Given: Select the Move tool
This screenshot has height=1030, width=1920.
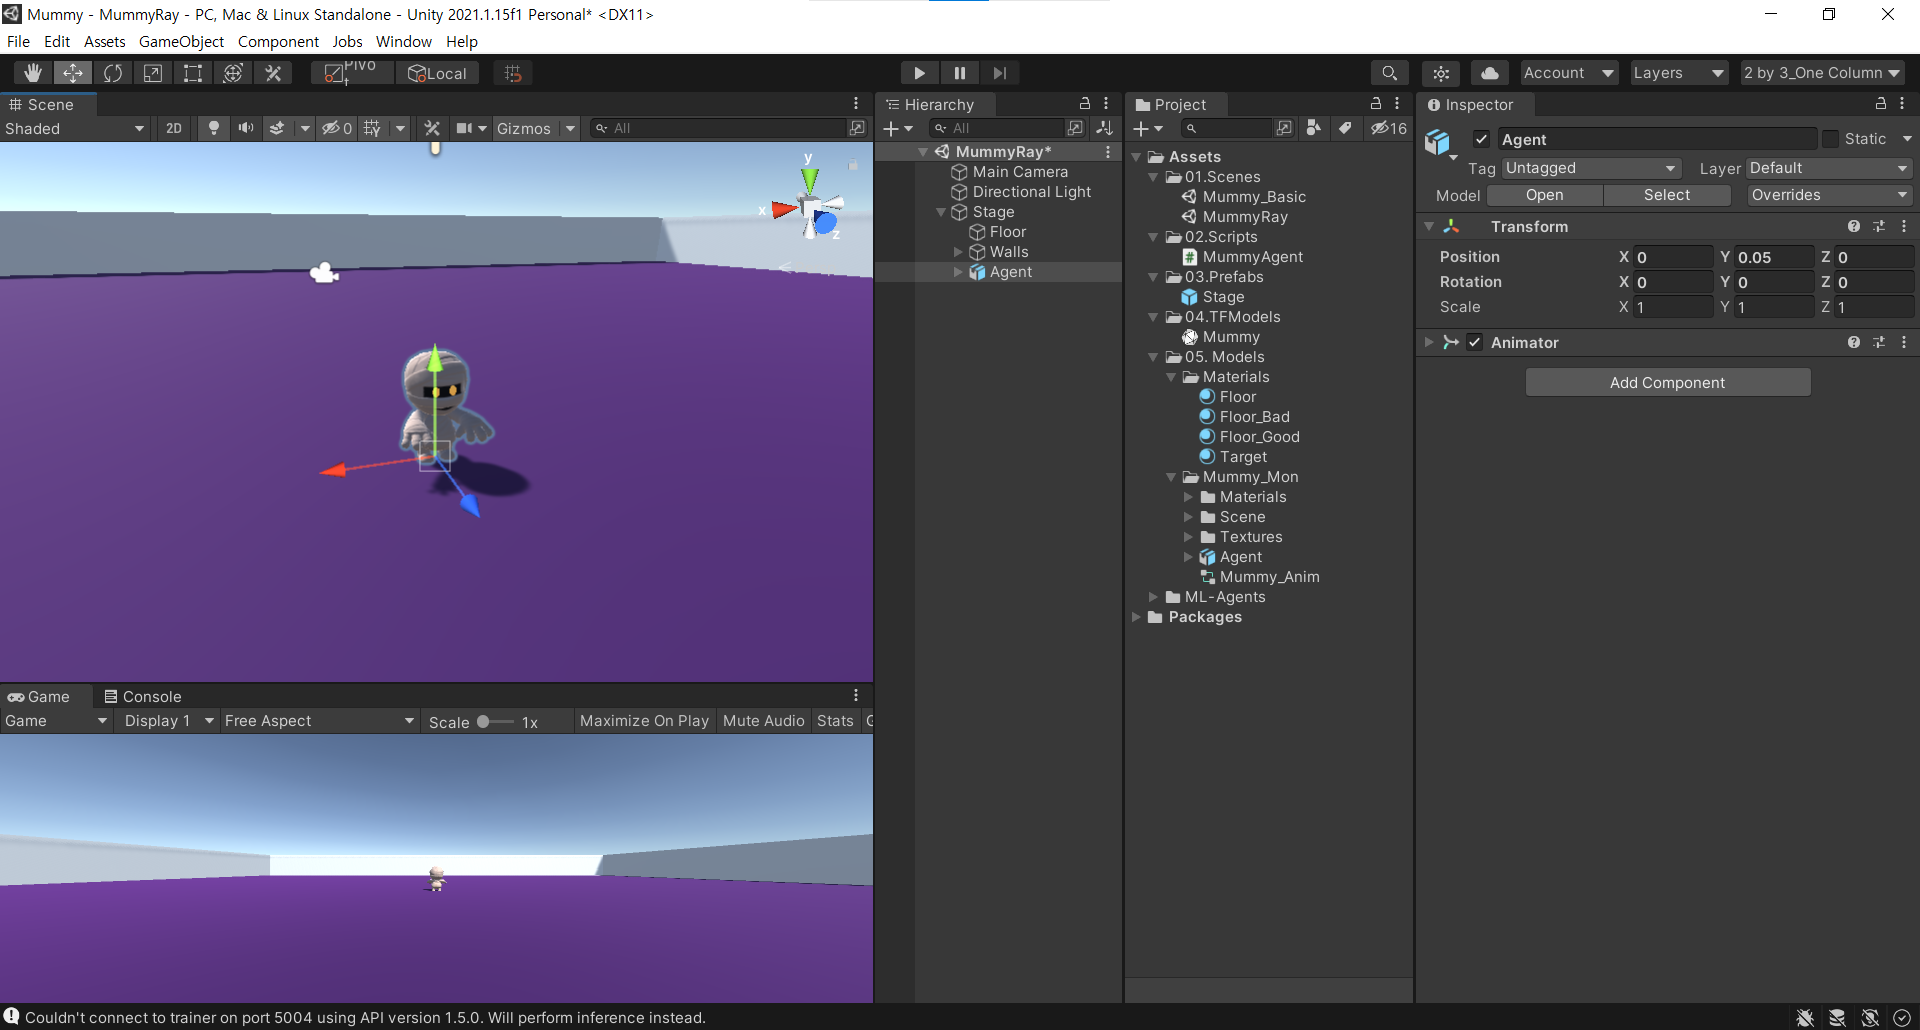Looking at the screenshot, I should tap(73, 73).
